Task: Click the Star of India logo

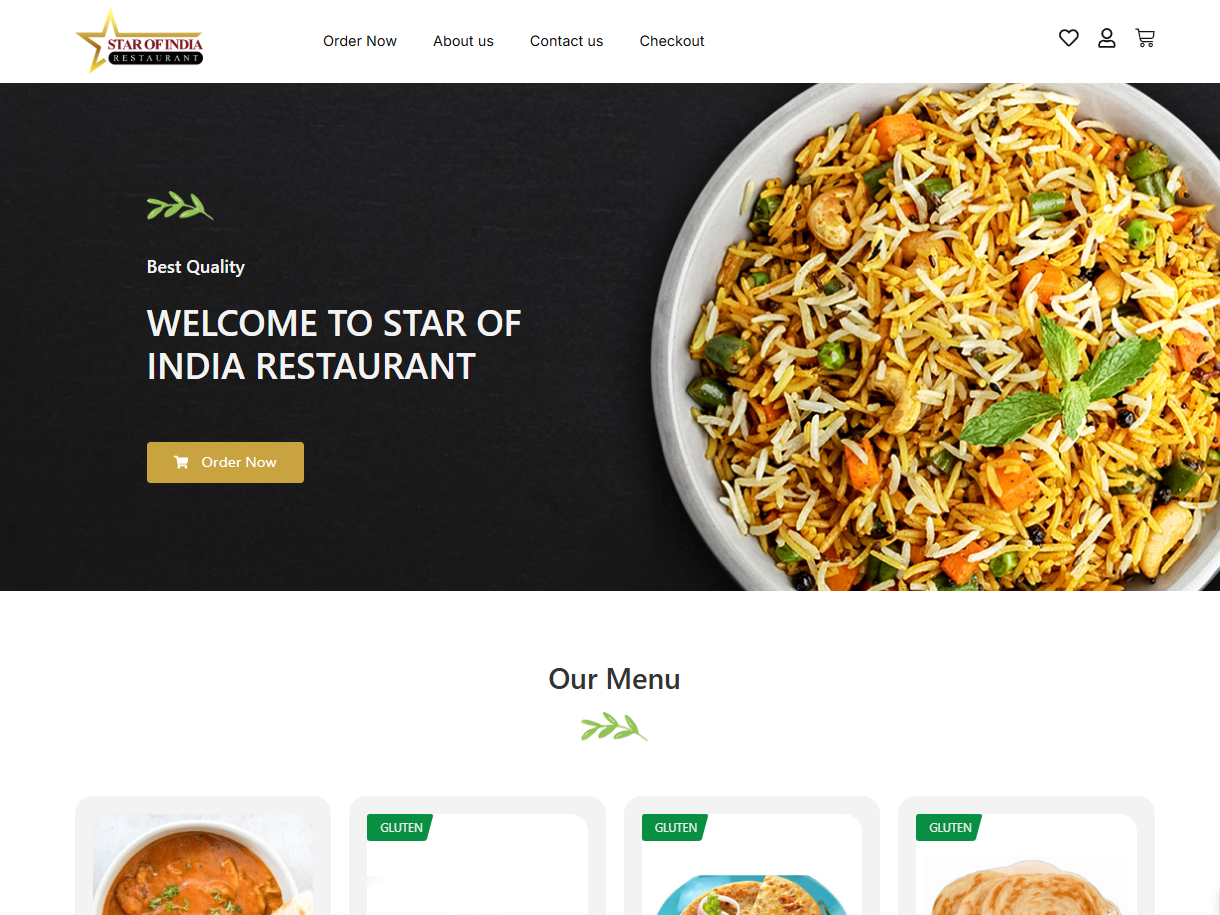Action: pos(139,41)
